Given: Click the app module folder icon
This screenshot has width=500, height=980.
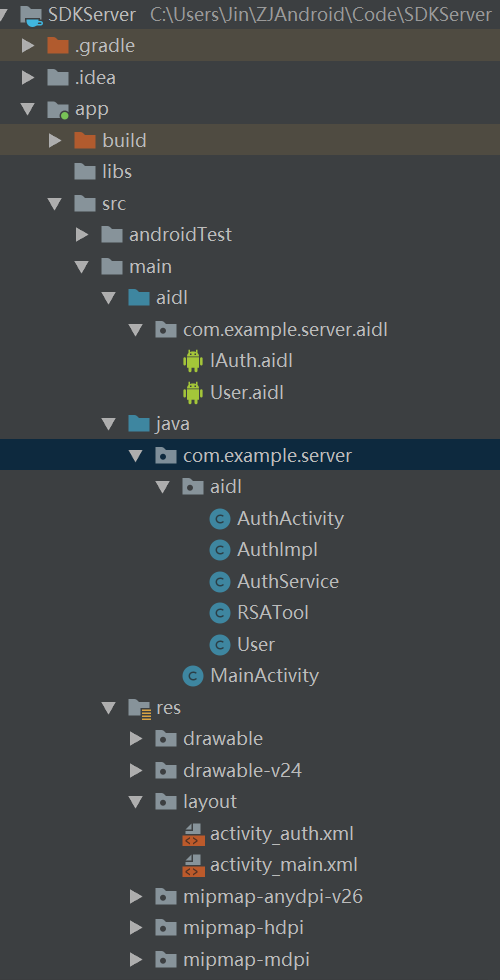Looking at the screenshot, I should point(58,109).
